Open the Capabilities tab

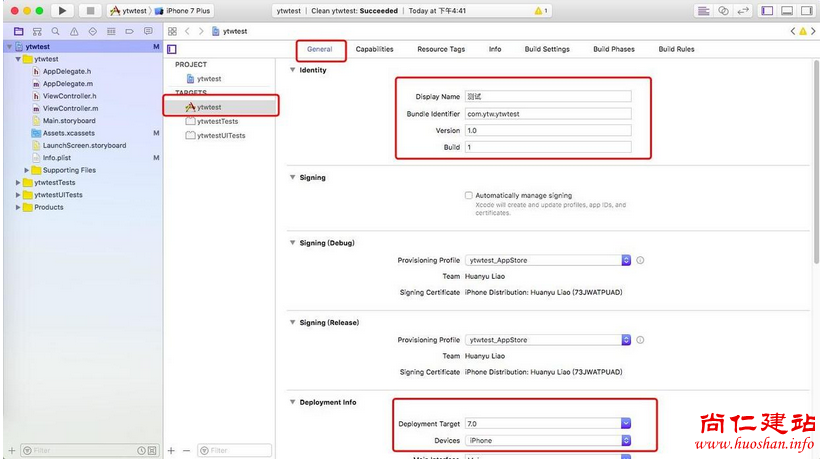tap(374, 49)
